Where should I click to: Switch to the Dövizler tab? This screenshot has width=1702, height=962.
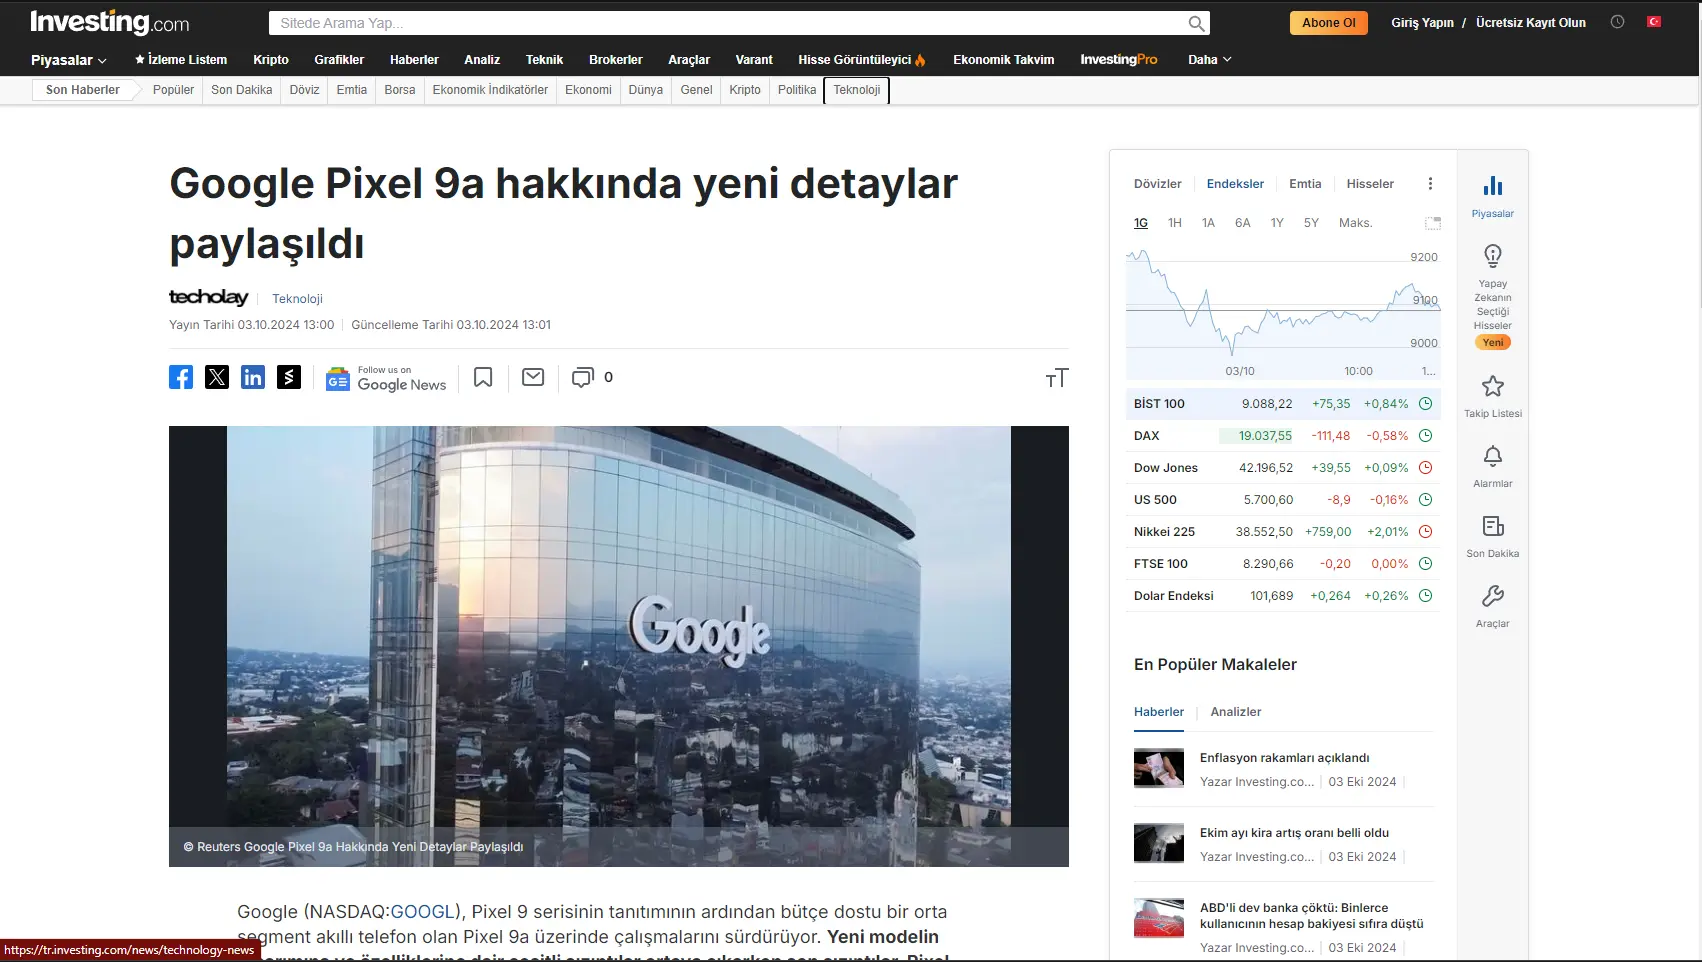point(1157,184)
